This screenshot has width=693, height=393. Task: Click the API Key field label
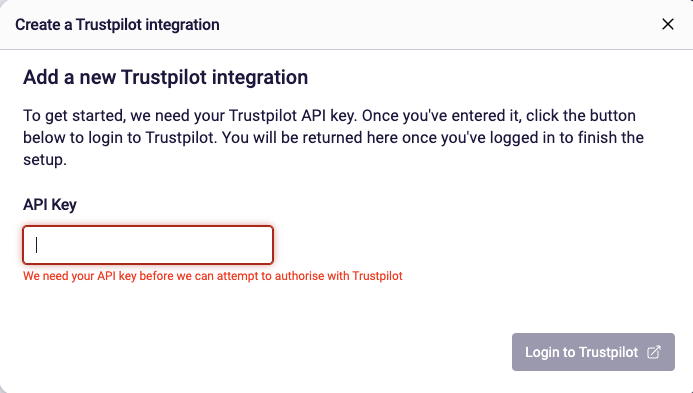tap(50, 205)
